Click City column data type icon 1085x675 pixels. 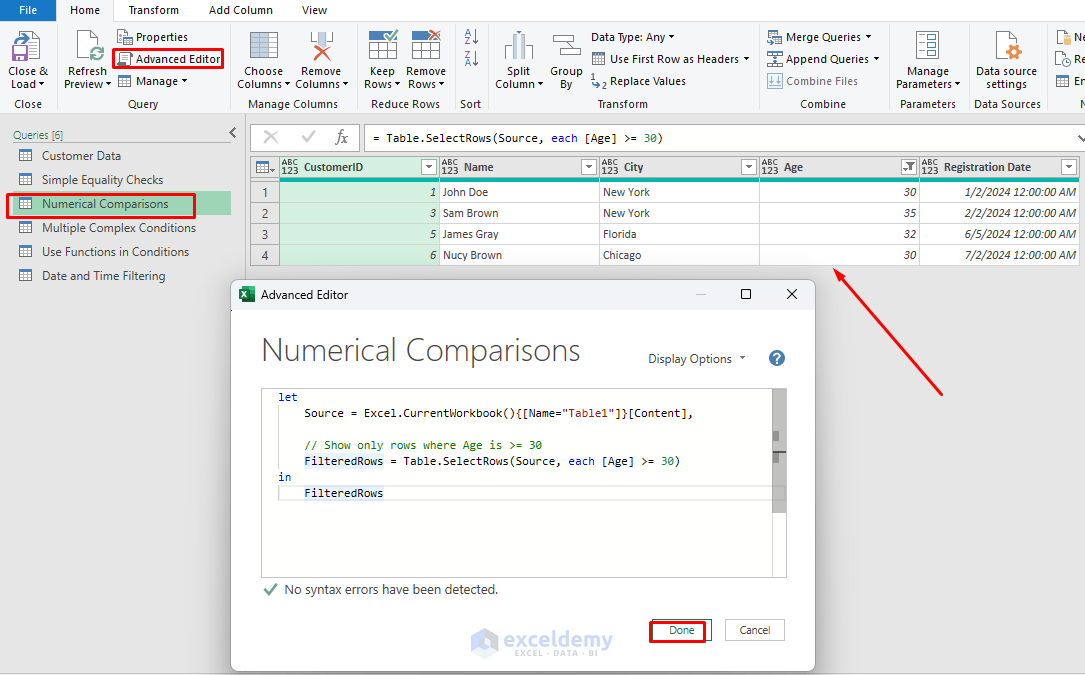pos(610,167)
